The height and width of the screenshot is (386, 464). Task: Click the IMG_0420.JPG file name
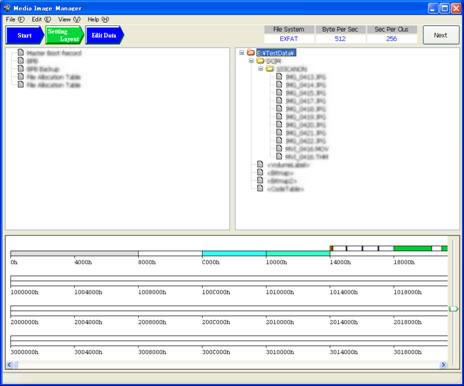point(306,125)
